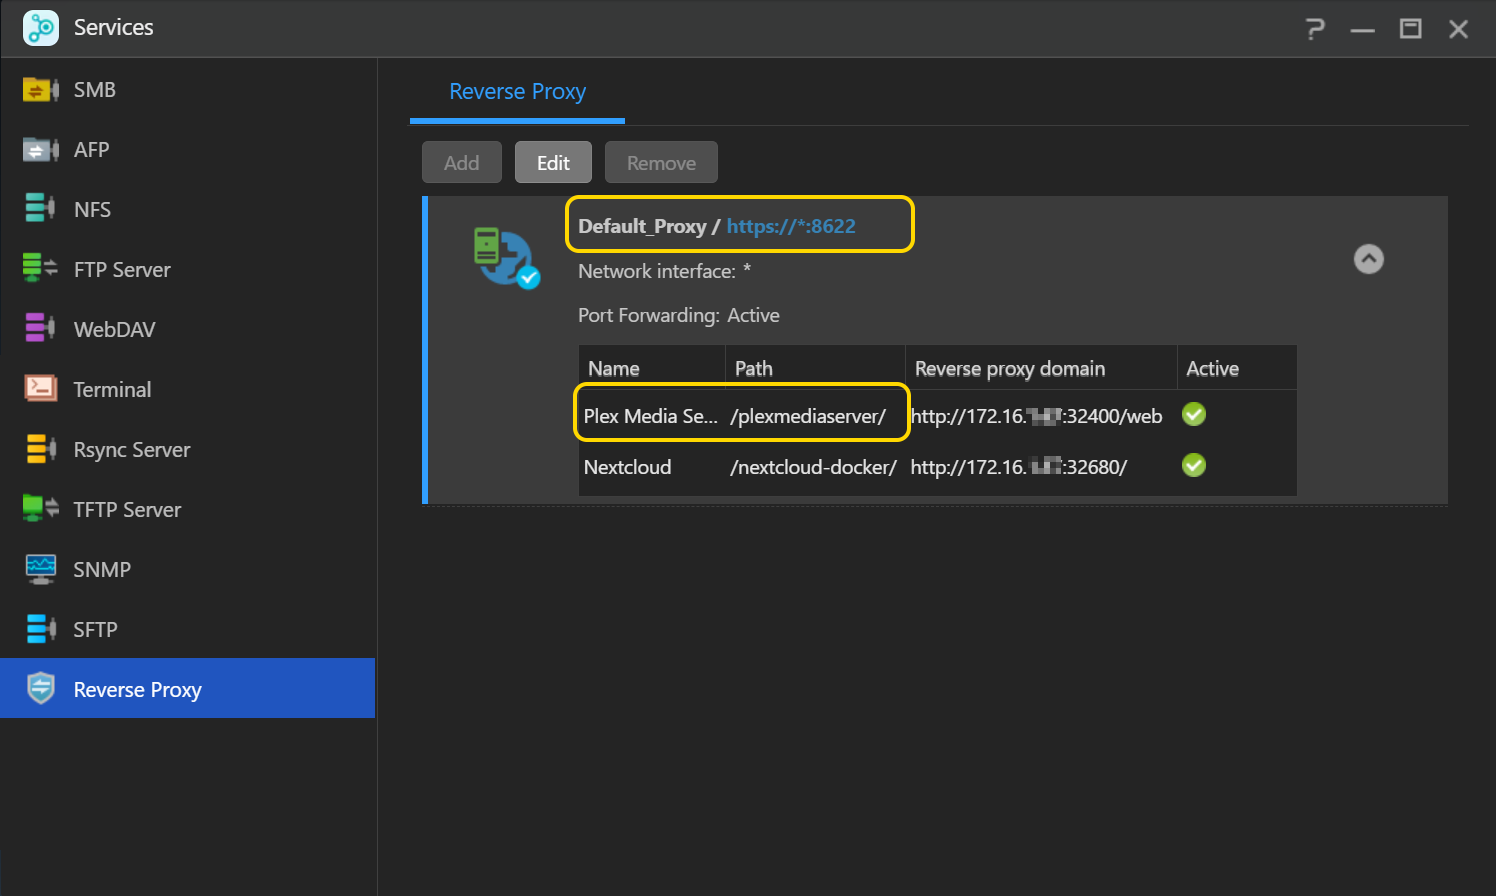This screenshot has height=896, width=1496.
Task: Click the domain ending :32680/
Action: point(1018,467)
